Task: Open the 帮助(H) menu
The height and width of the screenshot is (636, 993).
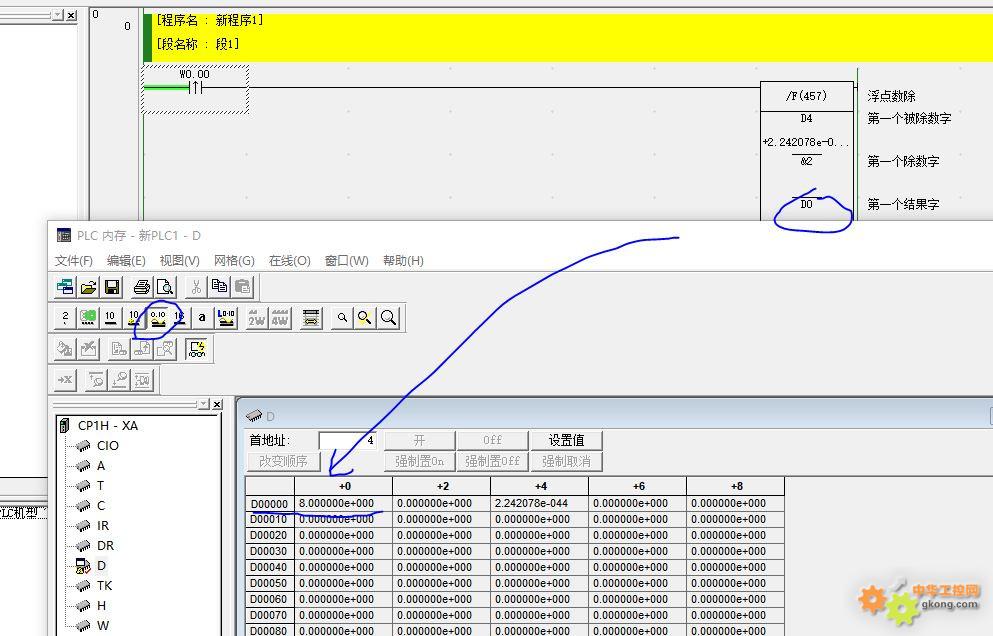Action: (403, 260)
